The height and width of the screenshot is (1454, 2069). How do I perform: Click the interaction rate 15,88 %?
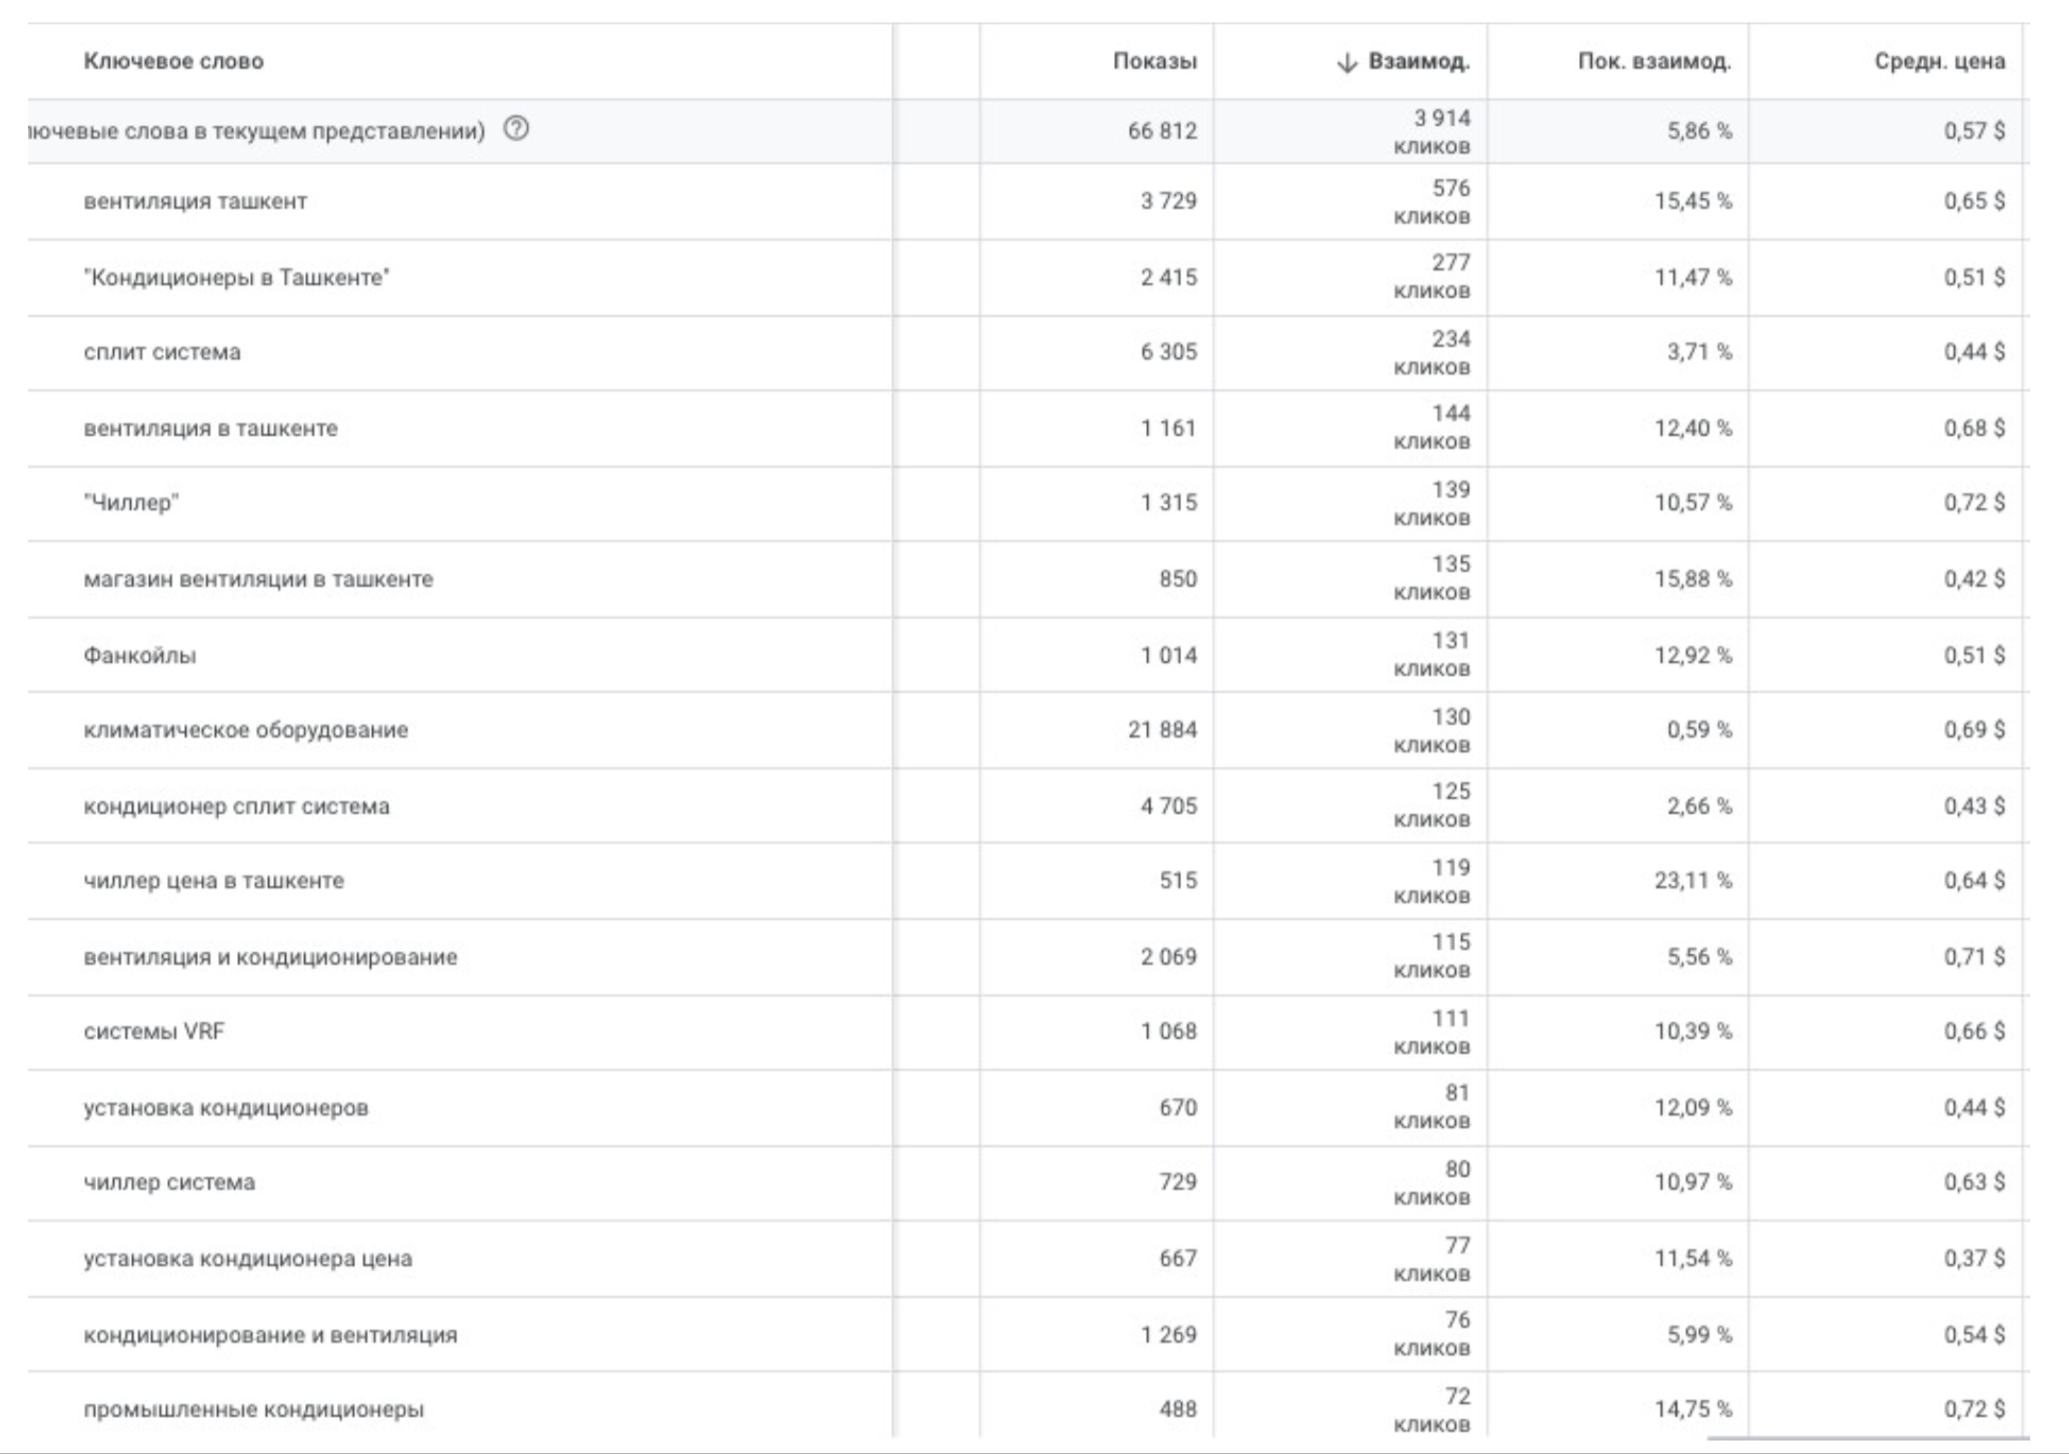[x=1693, y=579]
